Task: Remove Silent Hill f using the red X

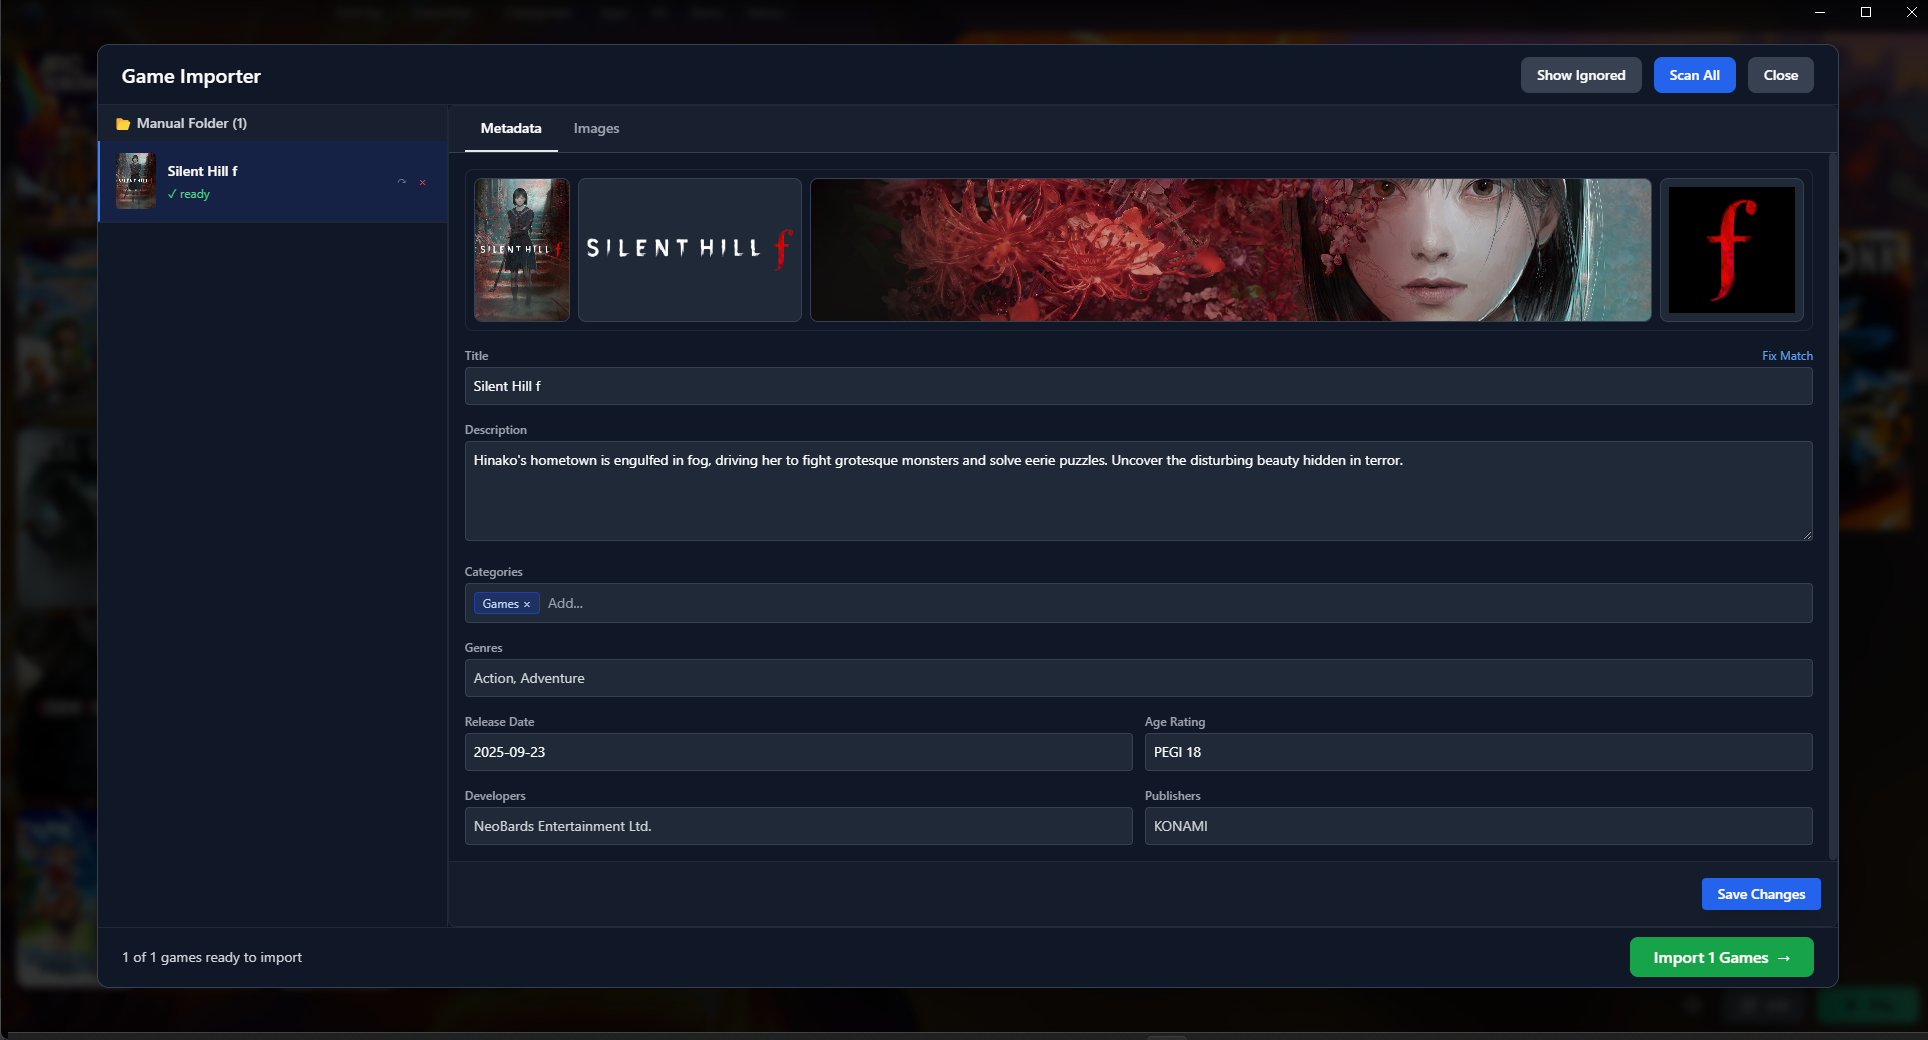Action: pos(422,183)
